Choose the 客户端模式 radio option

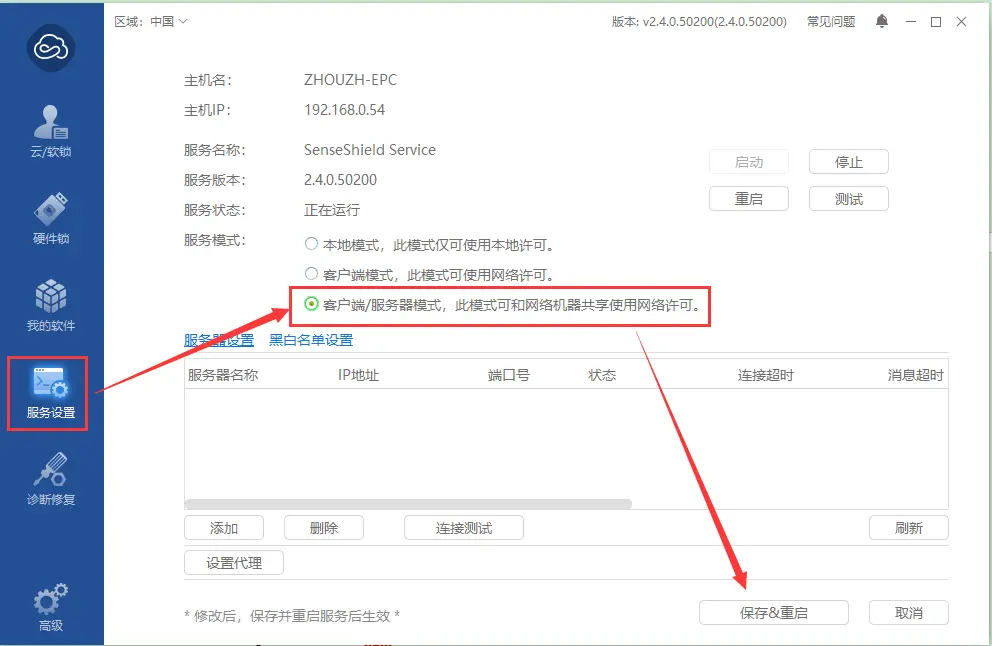click(311, 274)
